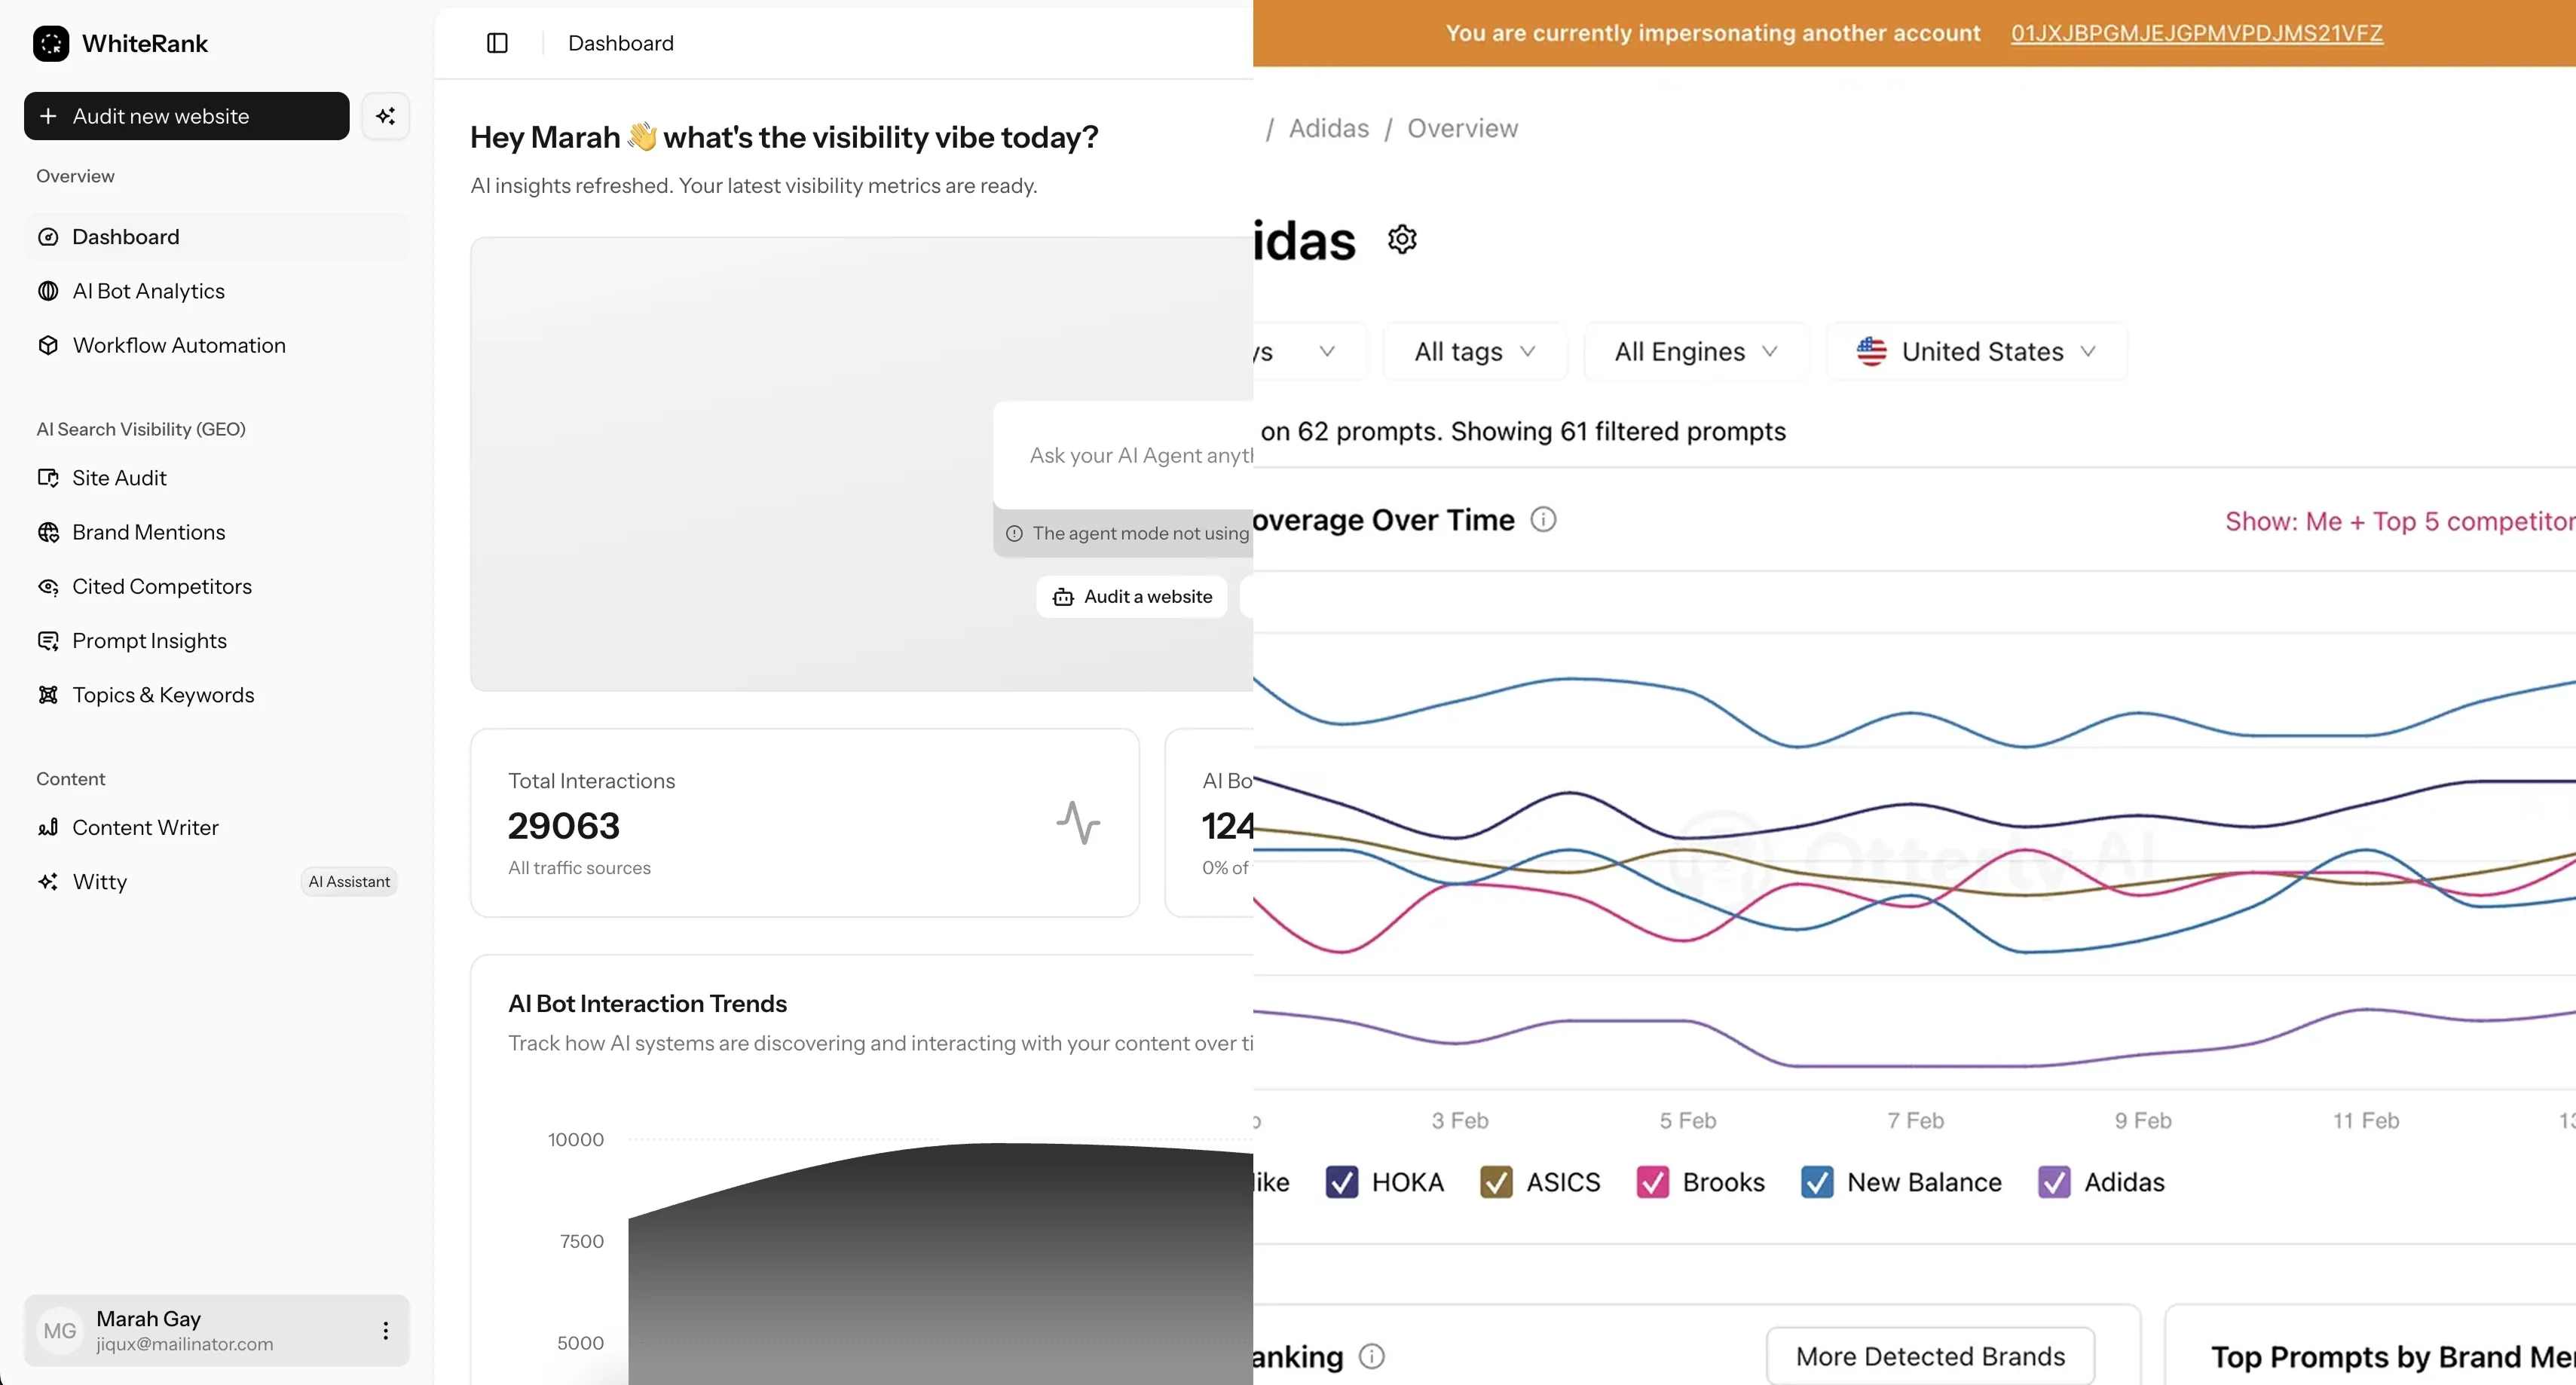Image resolution: width=2576 pixels, height=1385 pixels.
Task: Click the Audit new website button
Action: (x=187, y=116)
